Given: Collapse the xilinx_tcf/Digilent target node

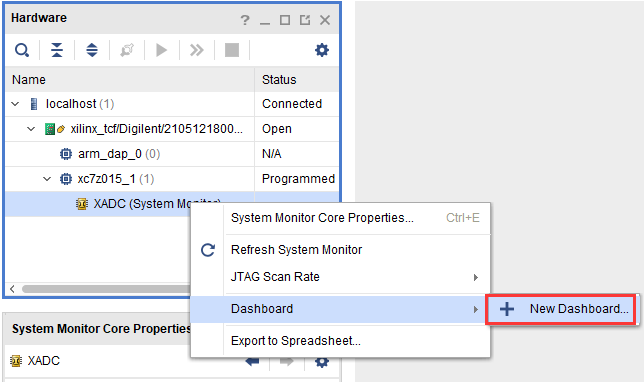Looking at the screenshot, I should [x=31, y=129].
